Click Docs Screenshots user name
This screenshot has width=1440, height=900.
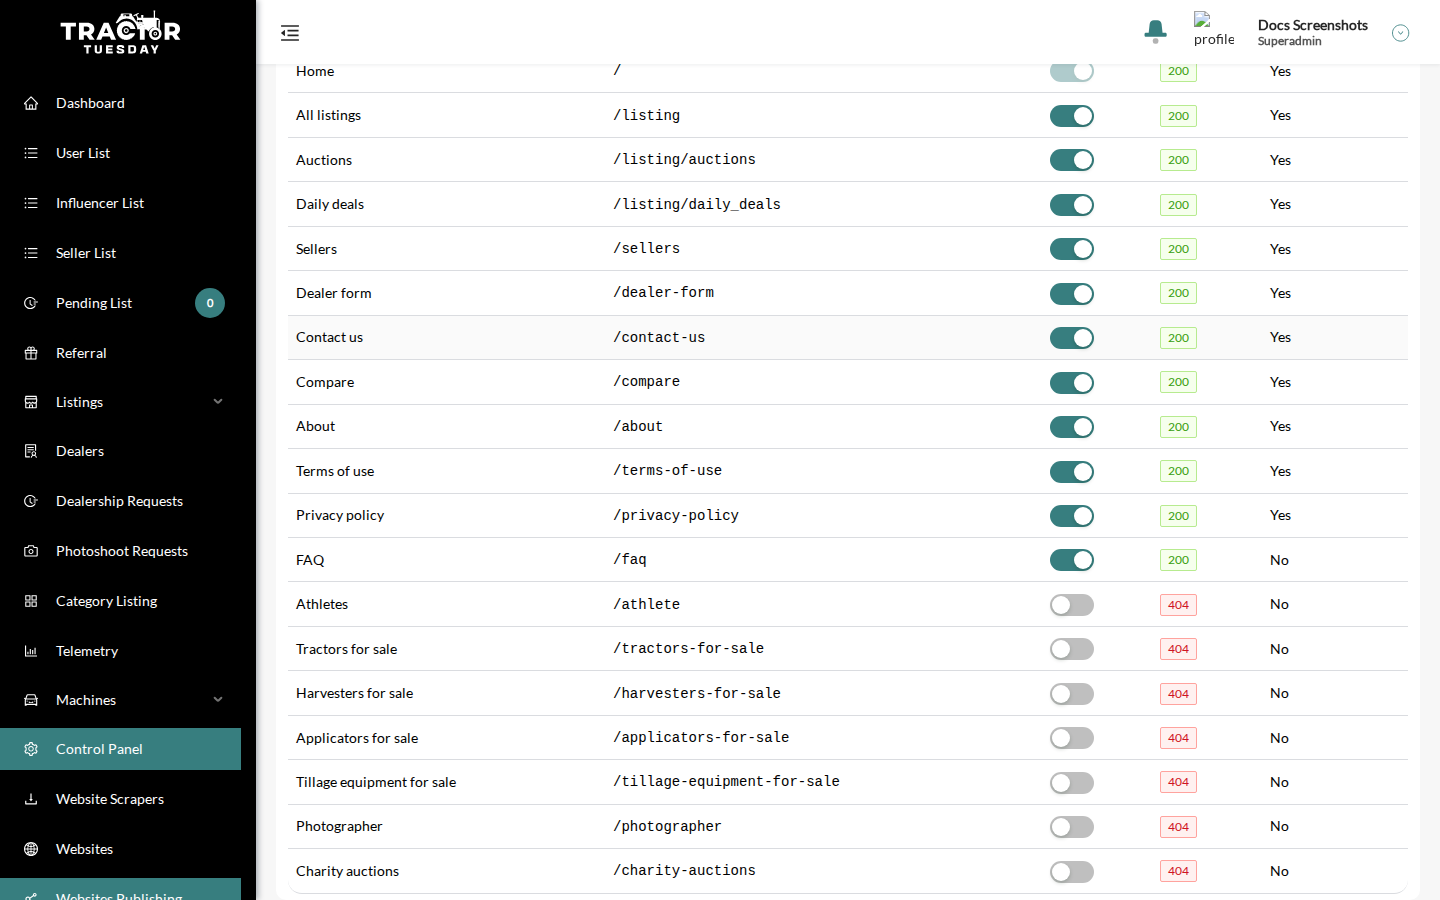click(x=1312, y=25)
